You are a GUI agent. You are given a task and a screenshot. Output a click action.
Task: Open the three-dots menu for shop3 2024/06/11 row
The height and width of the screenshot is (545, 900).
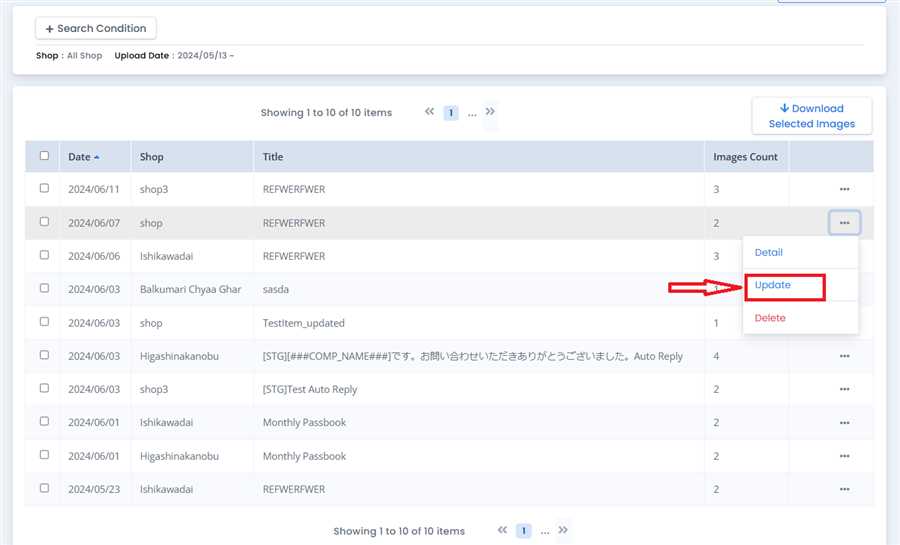click(x=844, y=189)
